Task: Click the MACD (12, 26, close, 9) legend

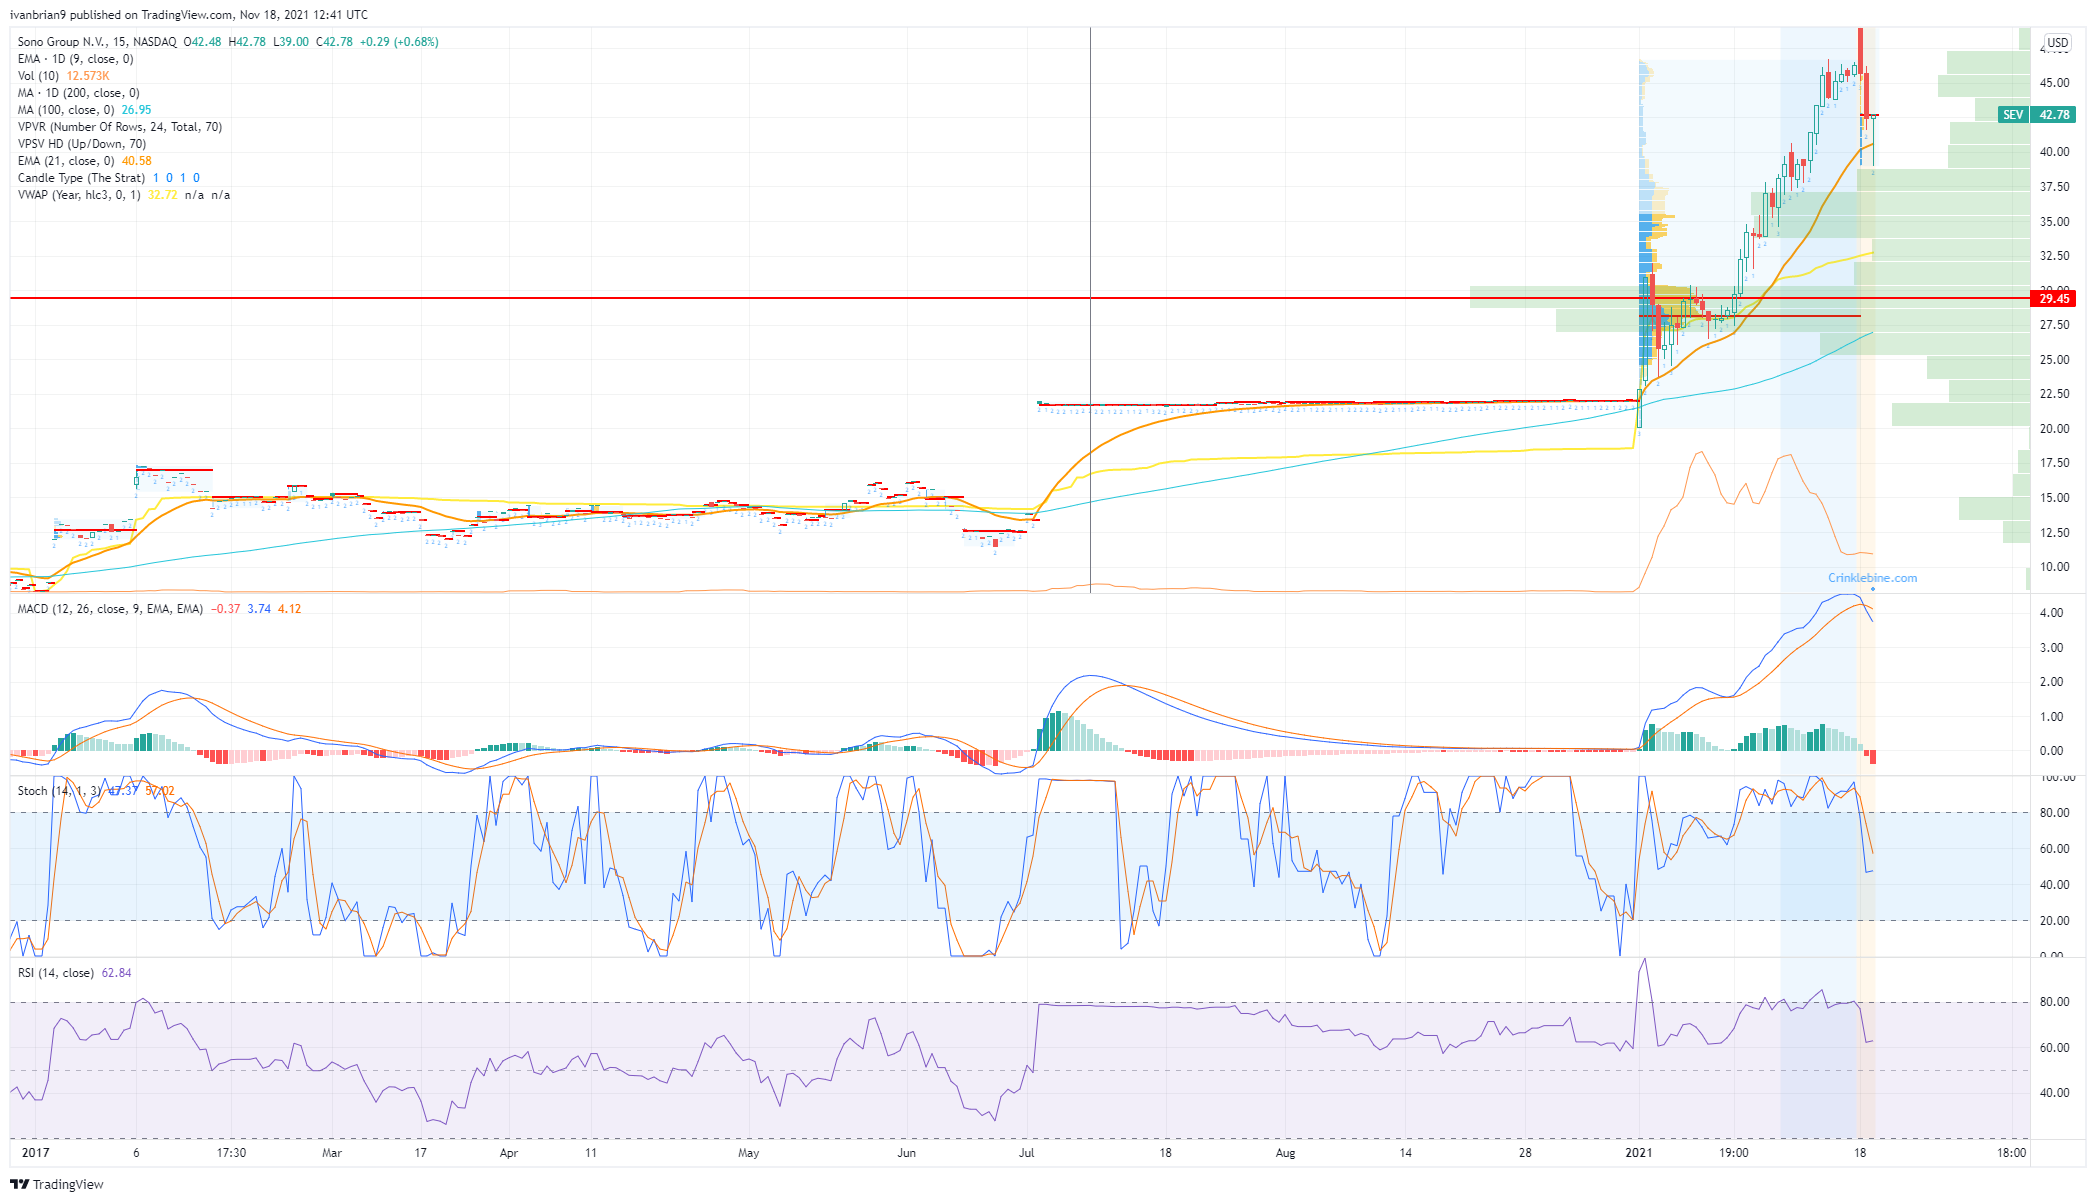Action: pos(110,609)
